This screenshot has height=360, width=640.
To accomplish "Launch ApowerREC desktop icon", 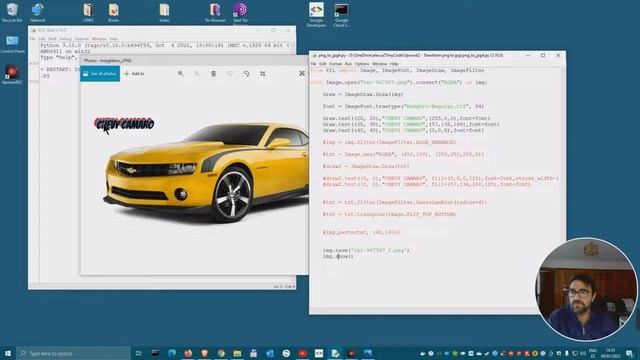I will click(x=12, y=75).
